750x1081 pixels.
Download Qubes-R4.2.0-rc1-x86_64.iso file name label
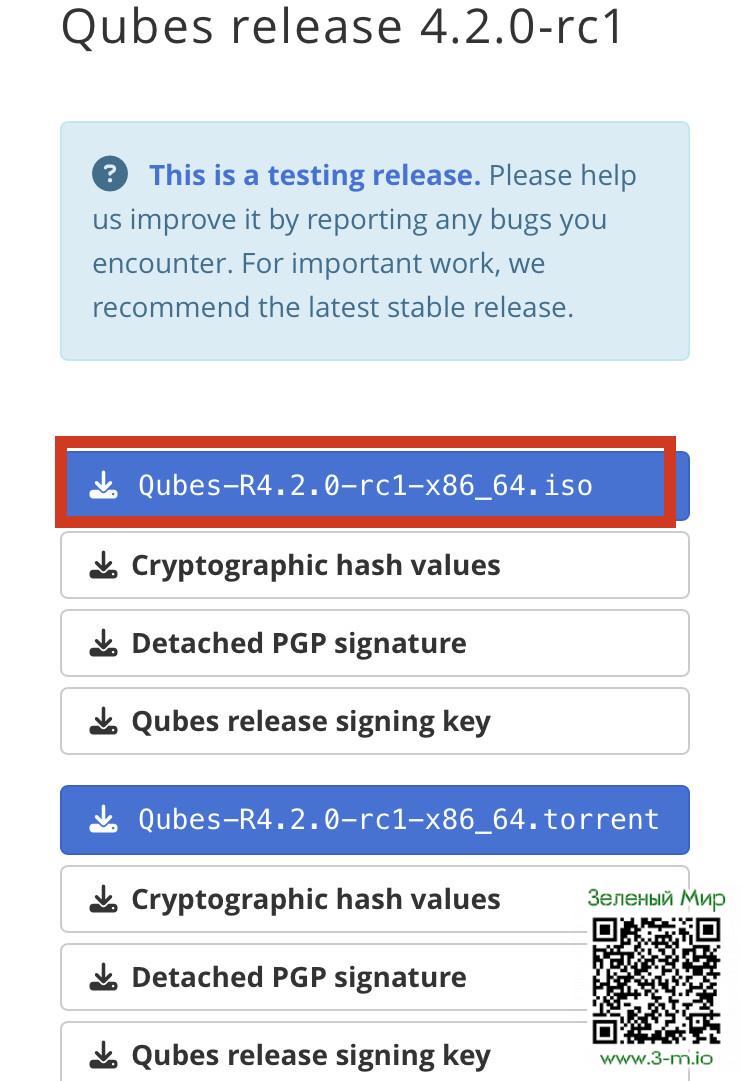[x=365, y=486]
